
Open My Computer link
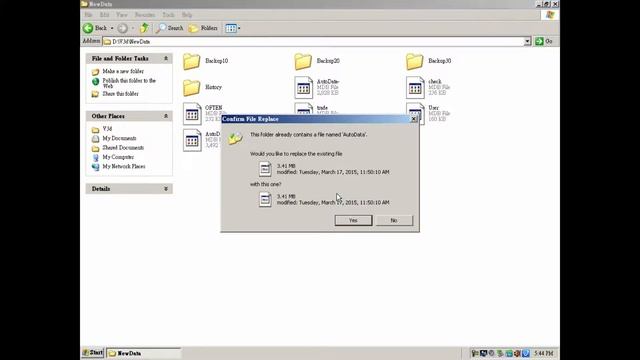click(118, 157)
